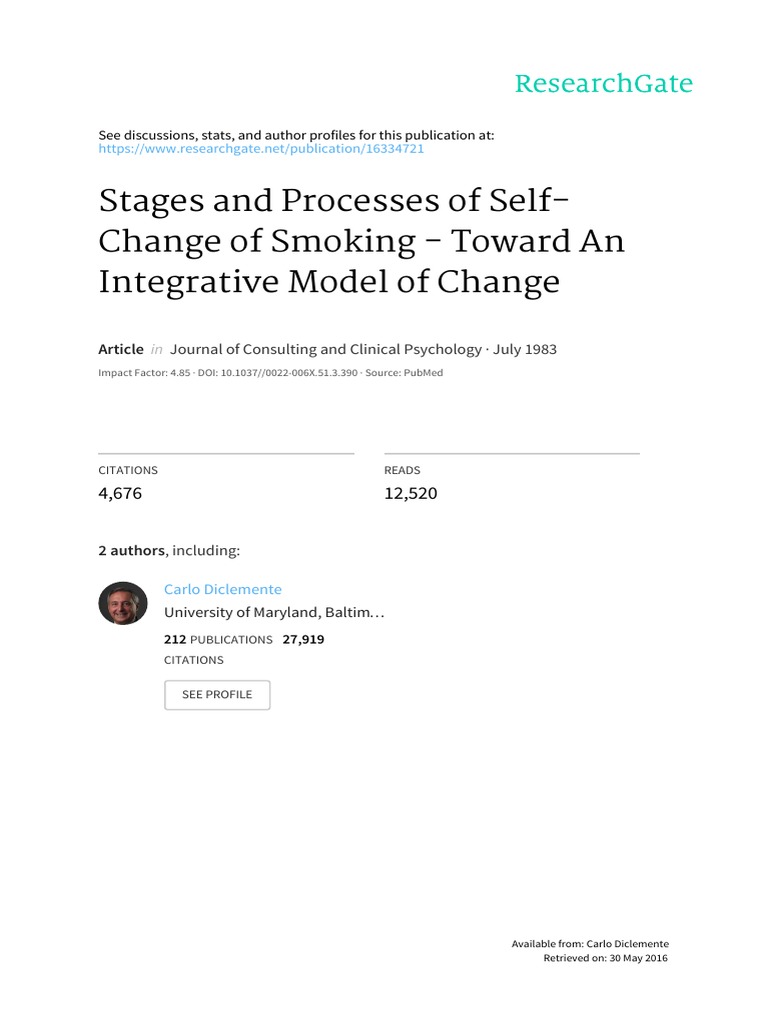Click the 'Available from: Carlo Diclemente' footer
The width and height of the screenshot is (768, 1024).
coord(590,944)
